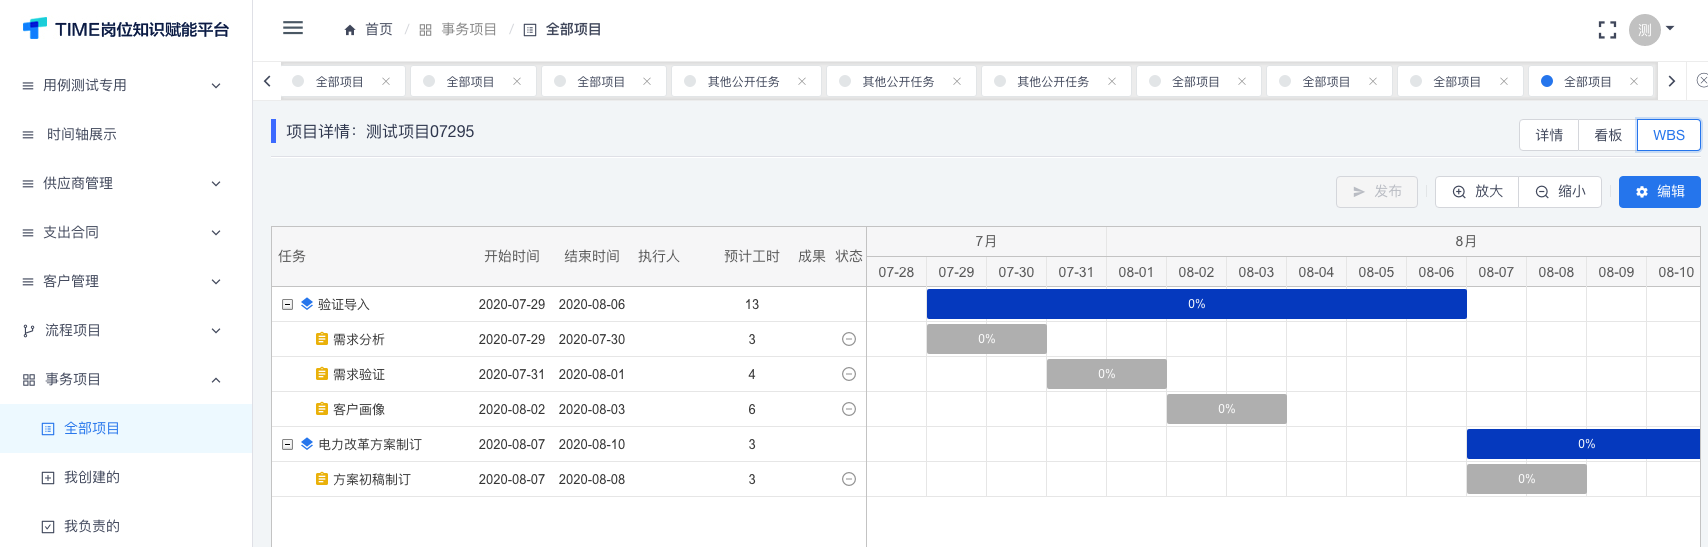Screen dimensions: 1708x547
Task: Open 我负责的 in the sidebar
Action: click(x=126, y=526)
